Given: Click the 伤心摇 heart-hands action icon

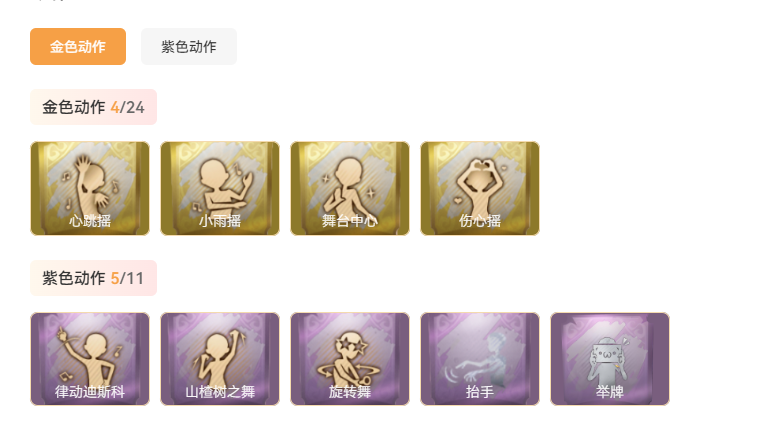Looking at the screenshot, I should [x=480, y=188].
